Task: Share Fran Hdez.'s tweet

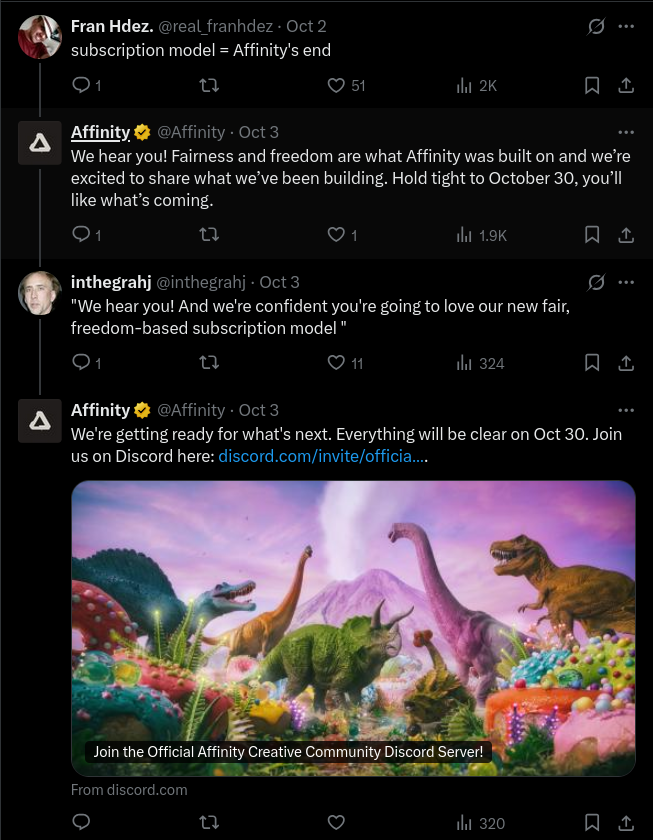Action: point(626,86)
